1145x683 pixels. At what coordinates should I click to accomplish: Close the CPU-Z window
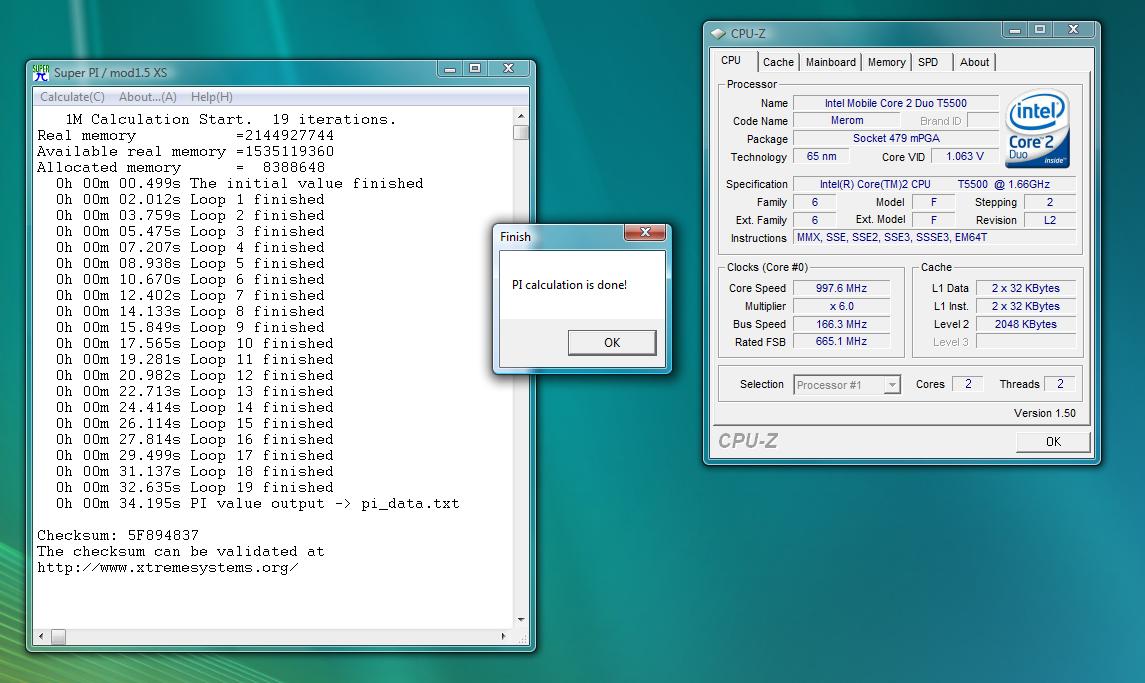1073,31
